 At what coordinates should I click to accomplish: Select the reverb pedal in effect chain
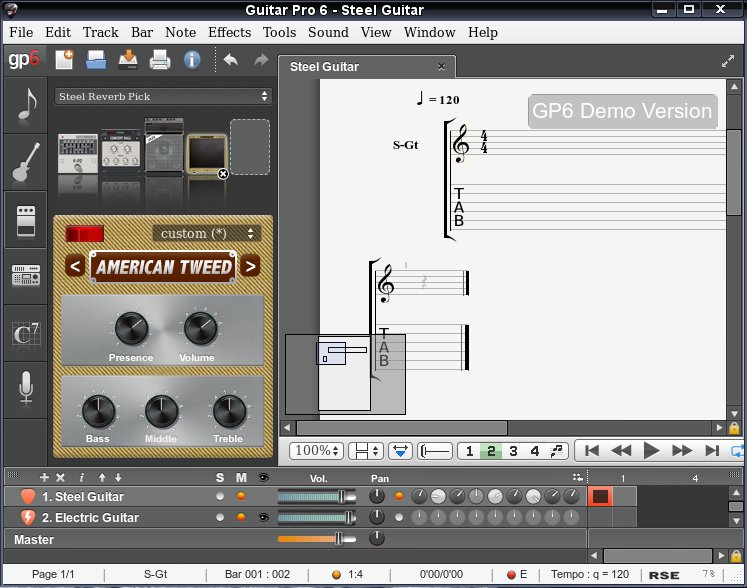pyautogui.click(x=121, y=151)
